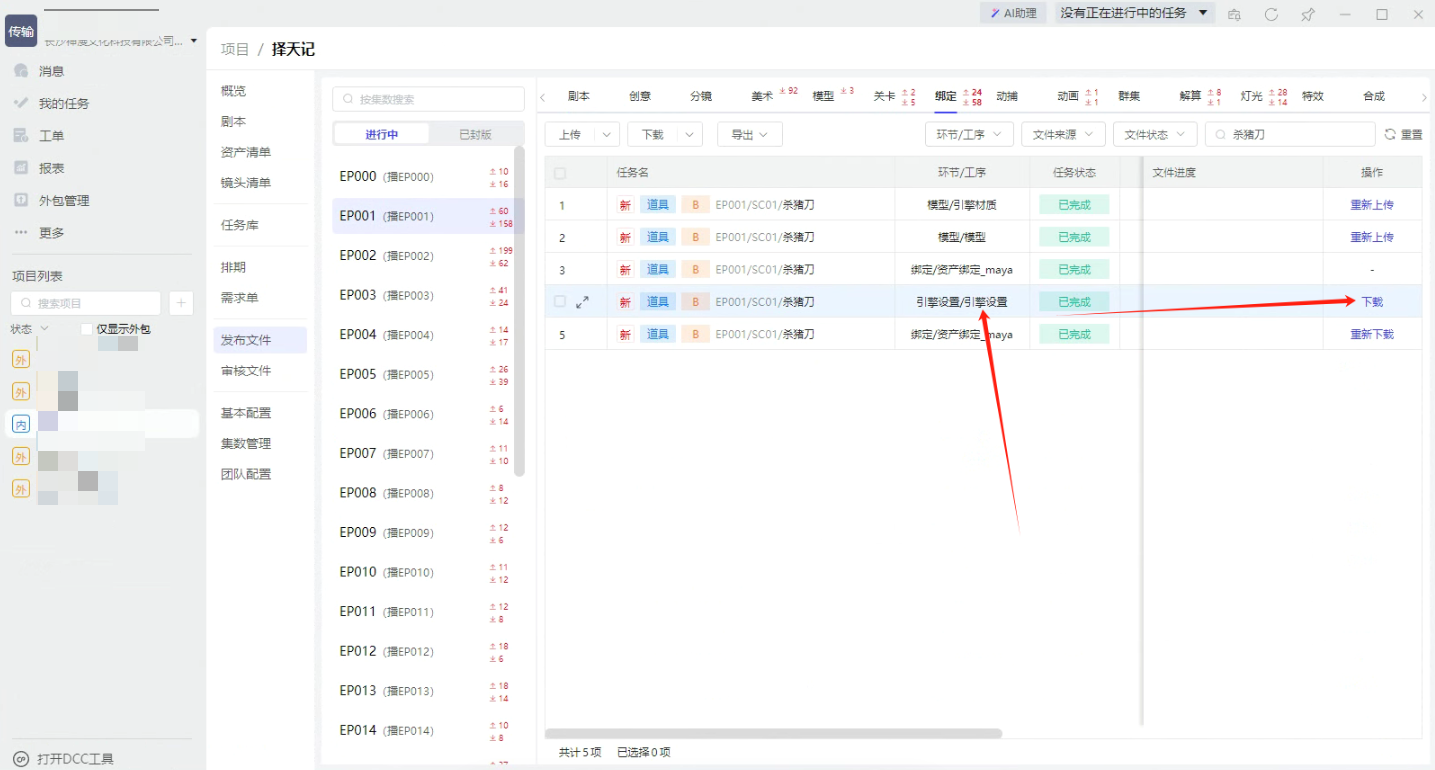Click 下载 link in 引擎设置 row

1371,302
